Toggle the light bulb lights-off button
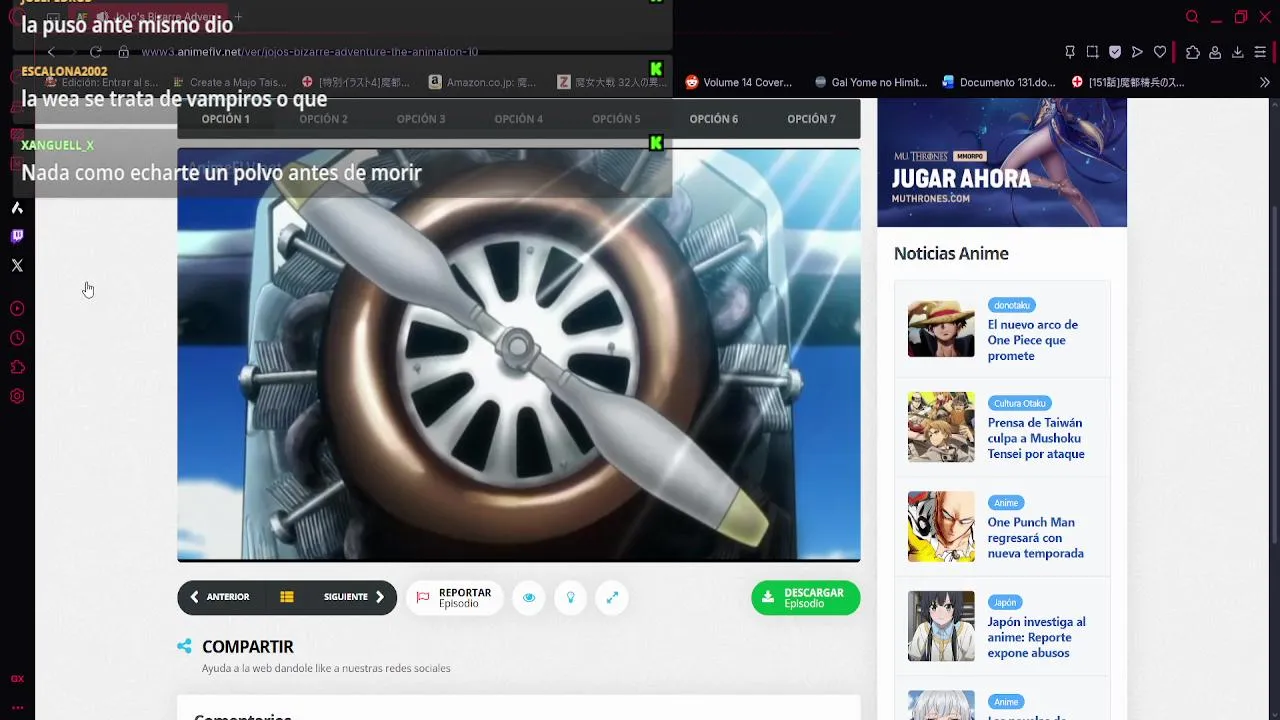Image resolution: width=1280 pixels, height=720 pixels. 570,598
